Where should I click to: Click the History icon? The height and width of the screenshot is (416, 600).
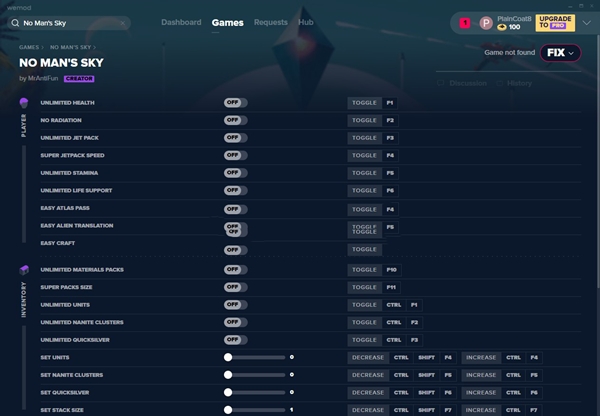click(499, 83)
